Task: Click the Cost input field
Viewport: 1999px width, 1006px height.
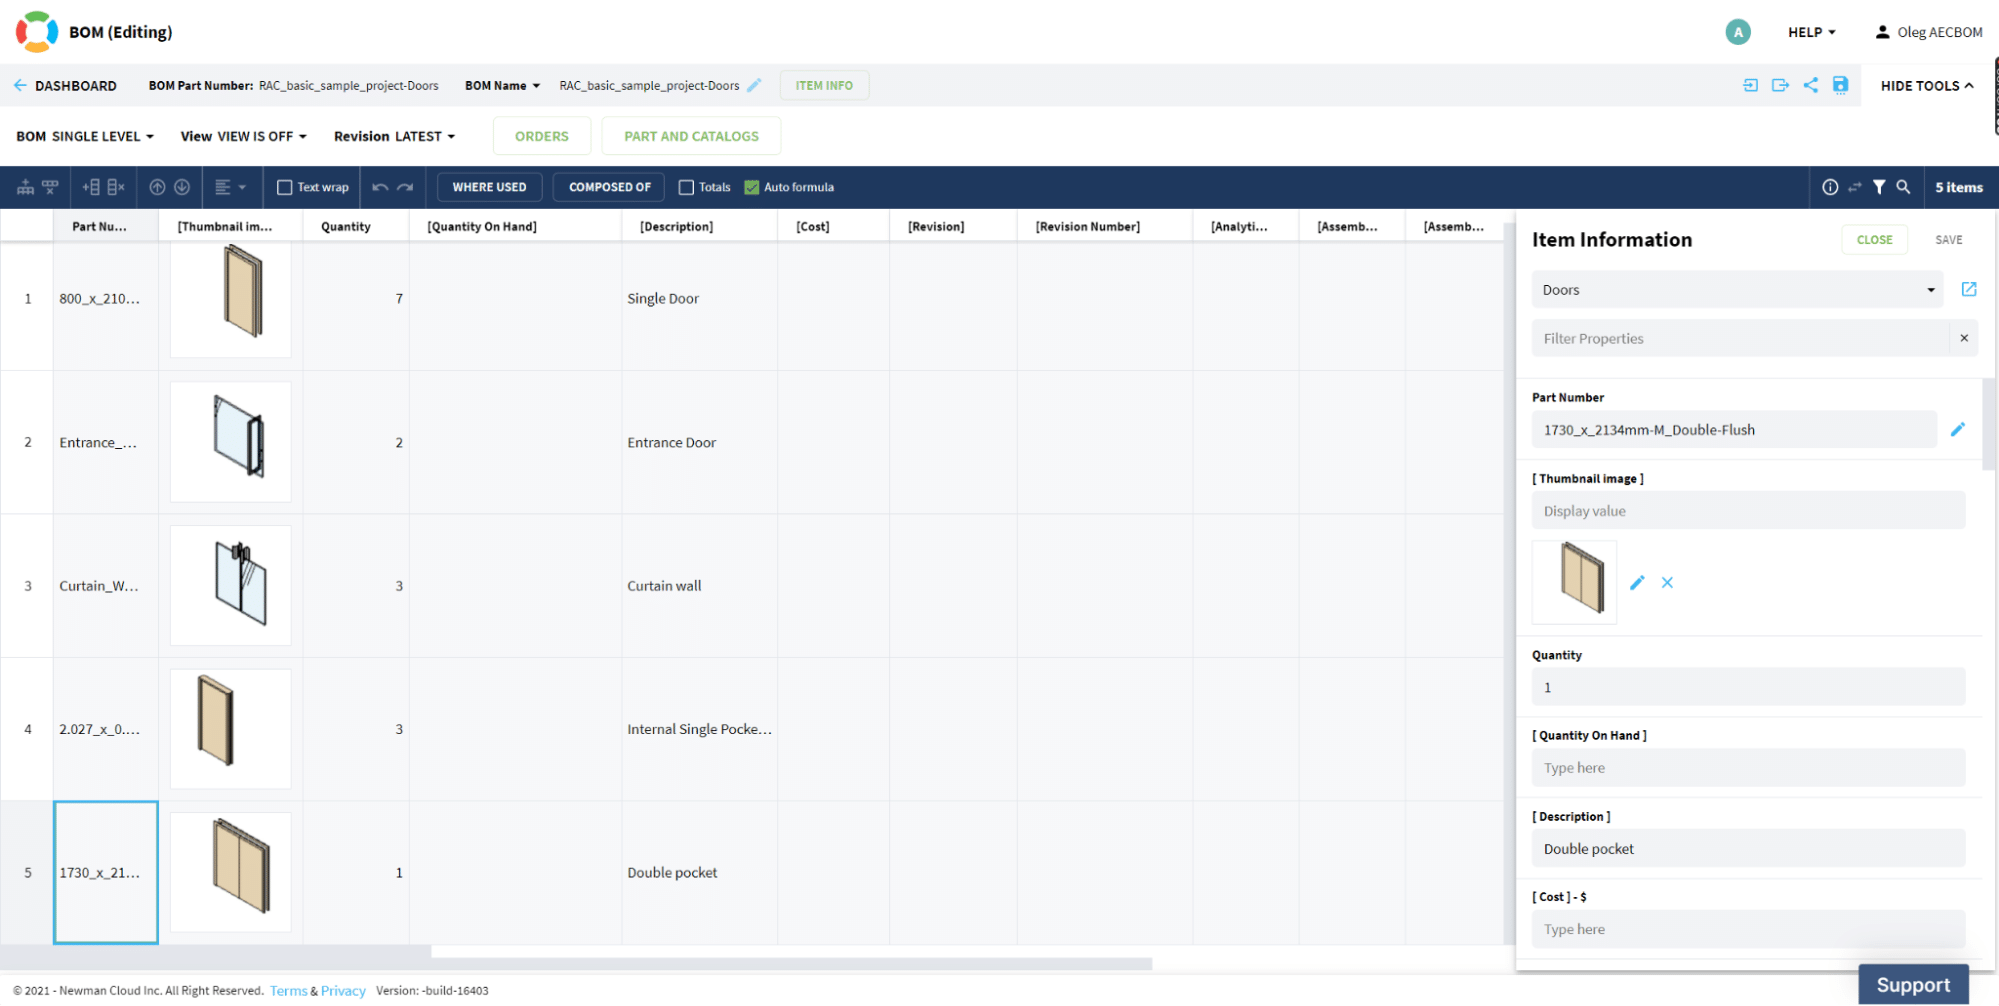Action: point(1748,929)
